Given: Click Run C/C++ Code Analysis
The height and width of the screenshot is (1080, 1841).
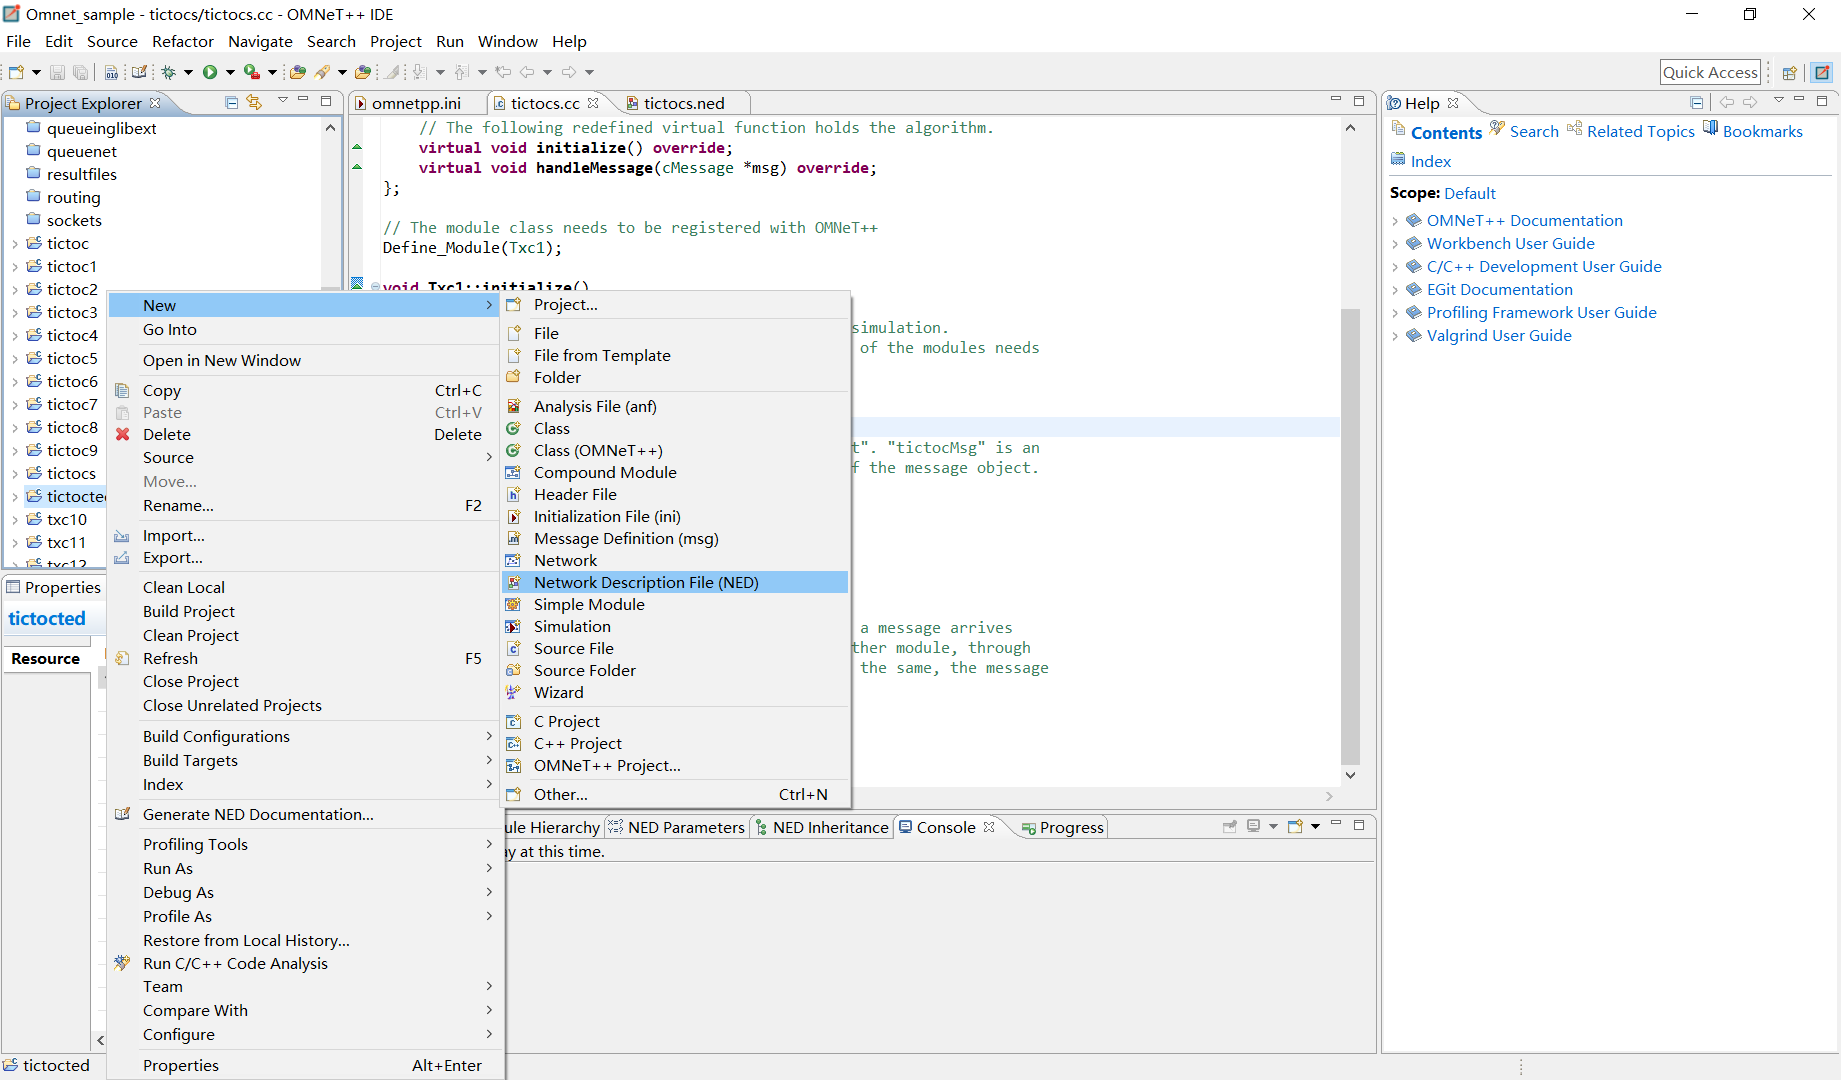Looking at the screenshot, I should (305, 963).
